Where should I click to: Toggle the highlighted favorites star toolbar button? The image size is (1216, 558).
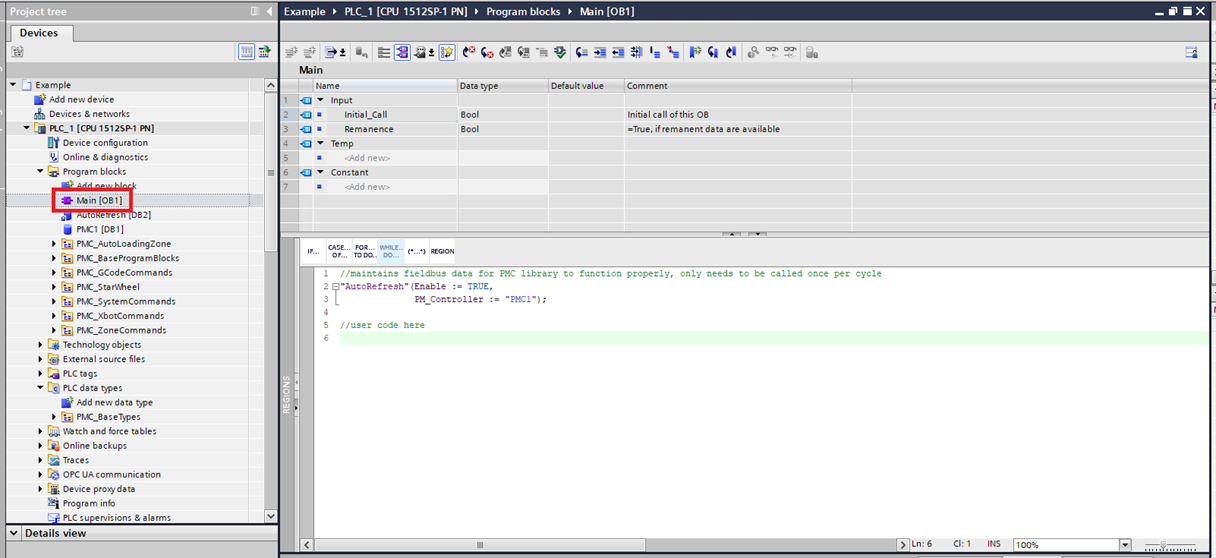coord(447,52)
